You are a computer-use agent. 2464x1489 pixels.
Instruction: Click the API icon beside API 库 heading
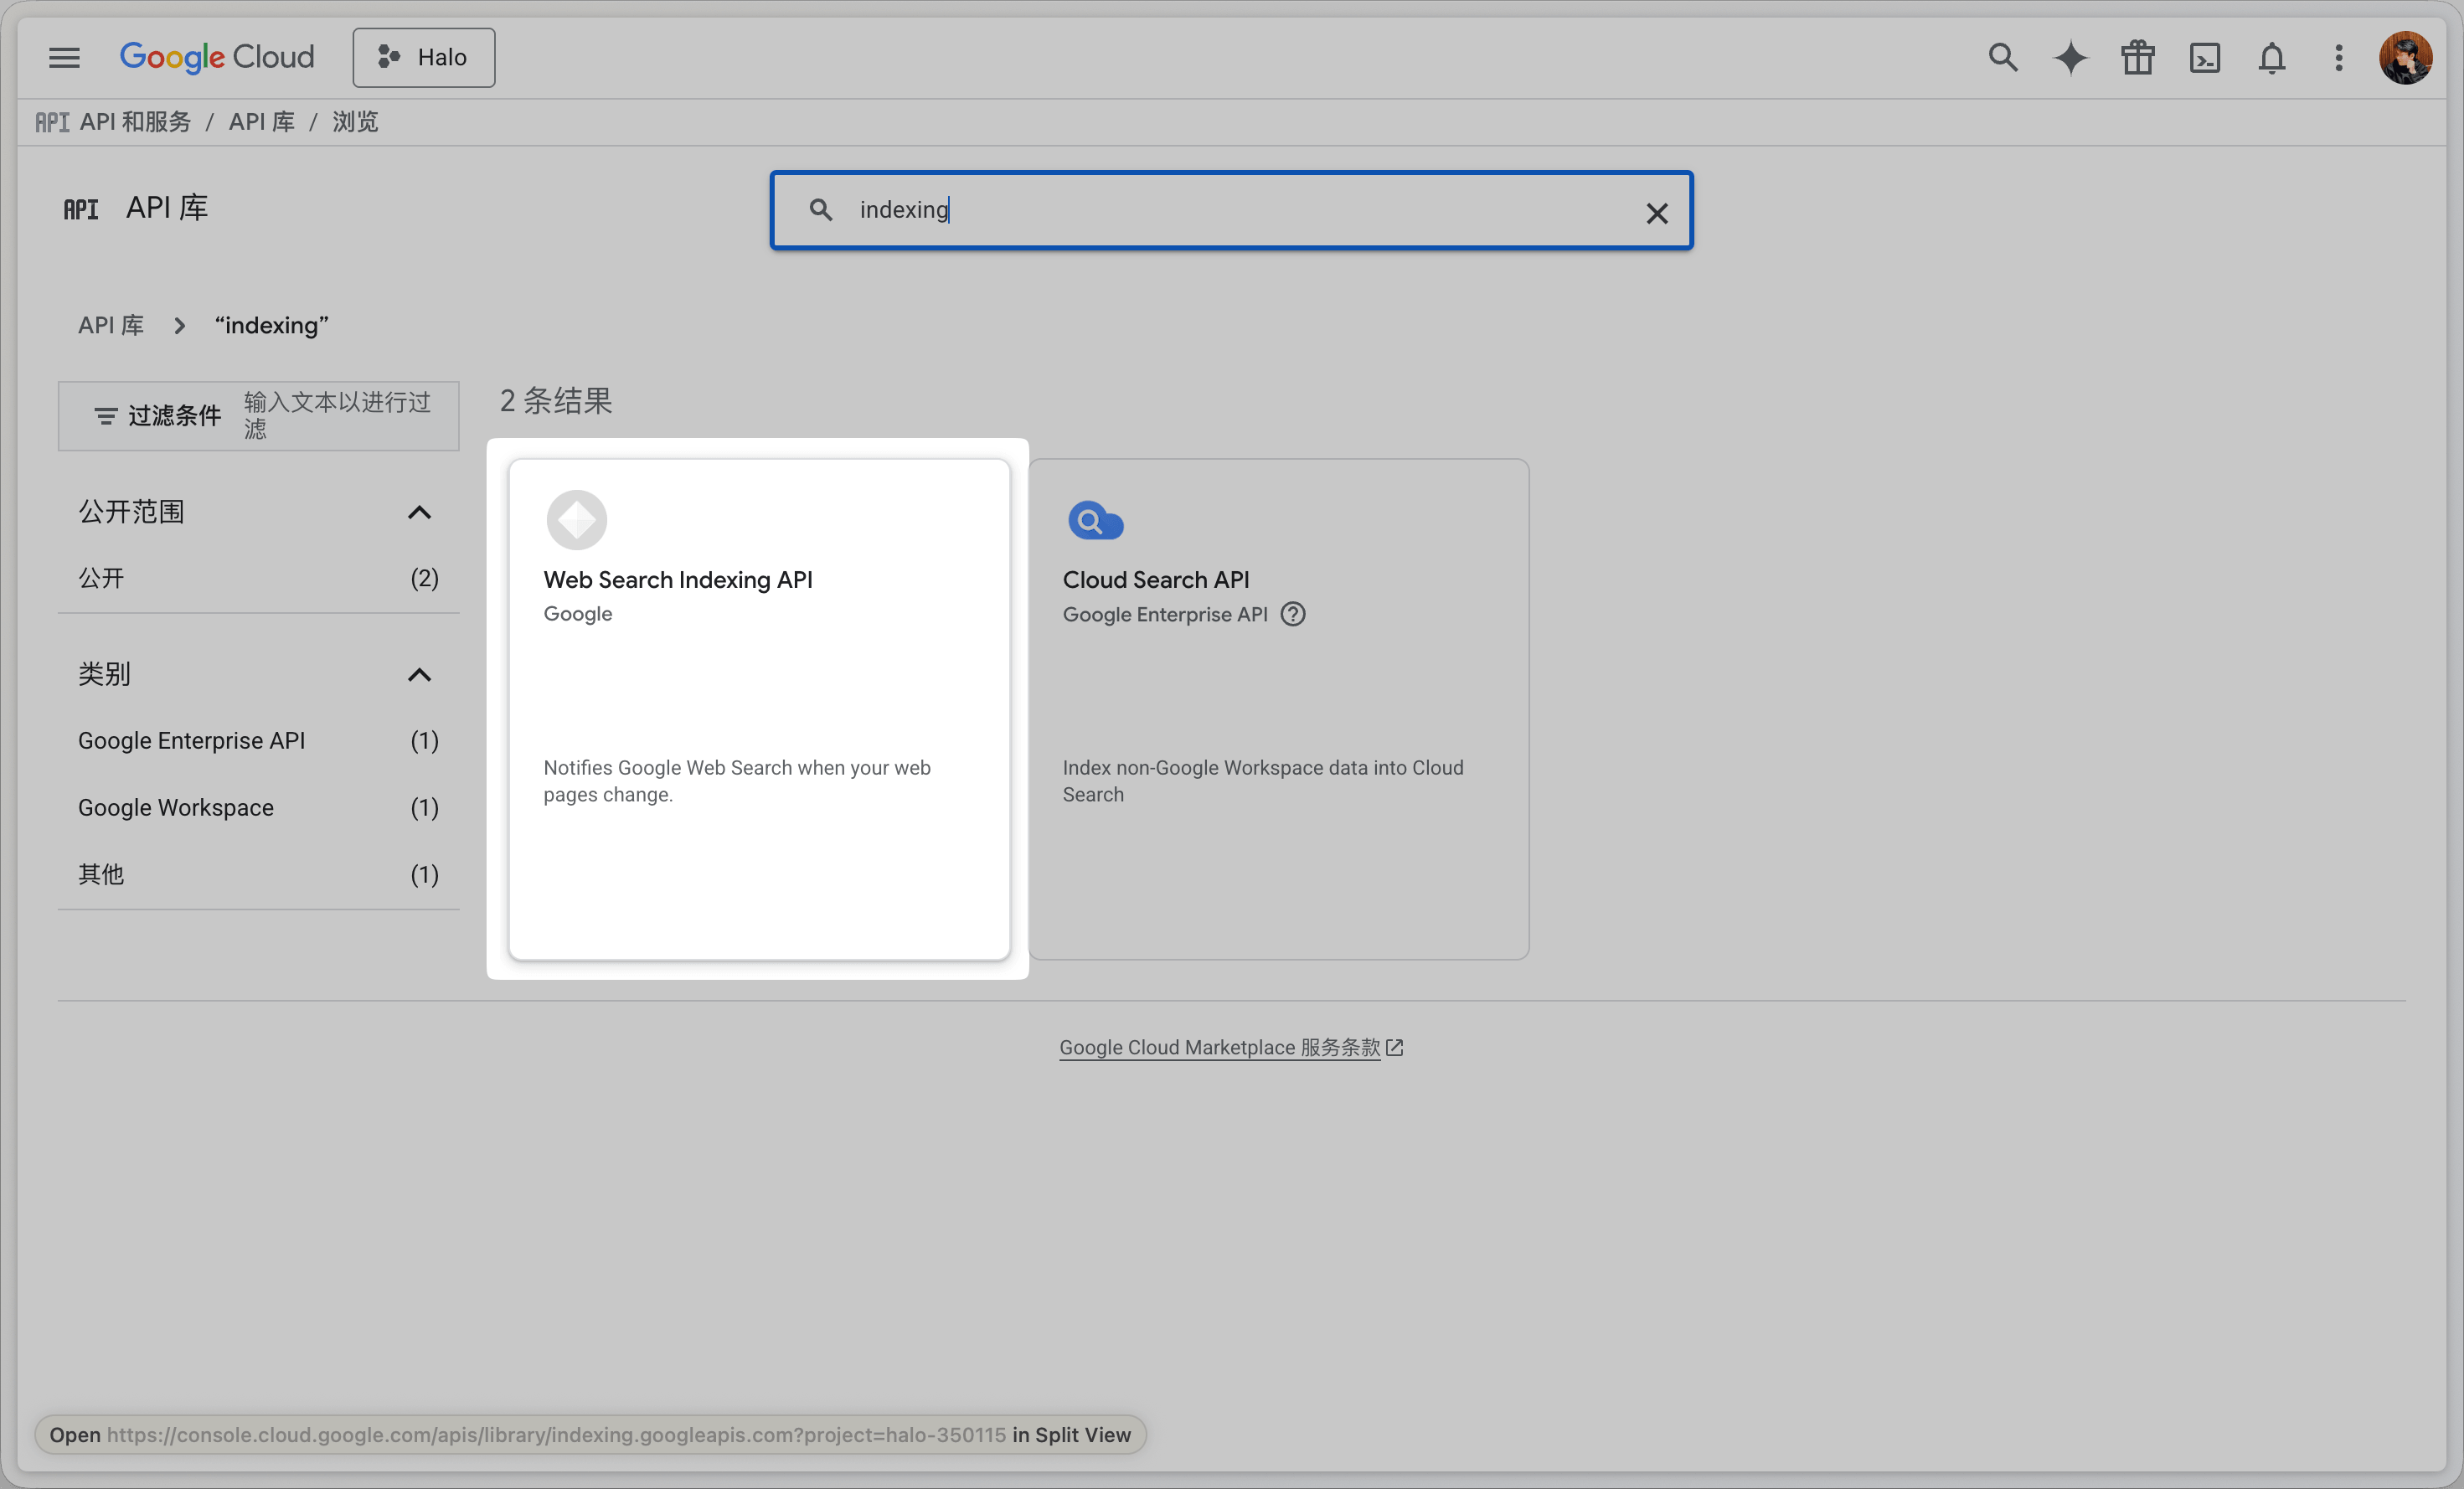[81, 209]
